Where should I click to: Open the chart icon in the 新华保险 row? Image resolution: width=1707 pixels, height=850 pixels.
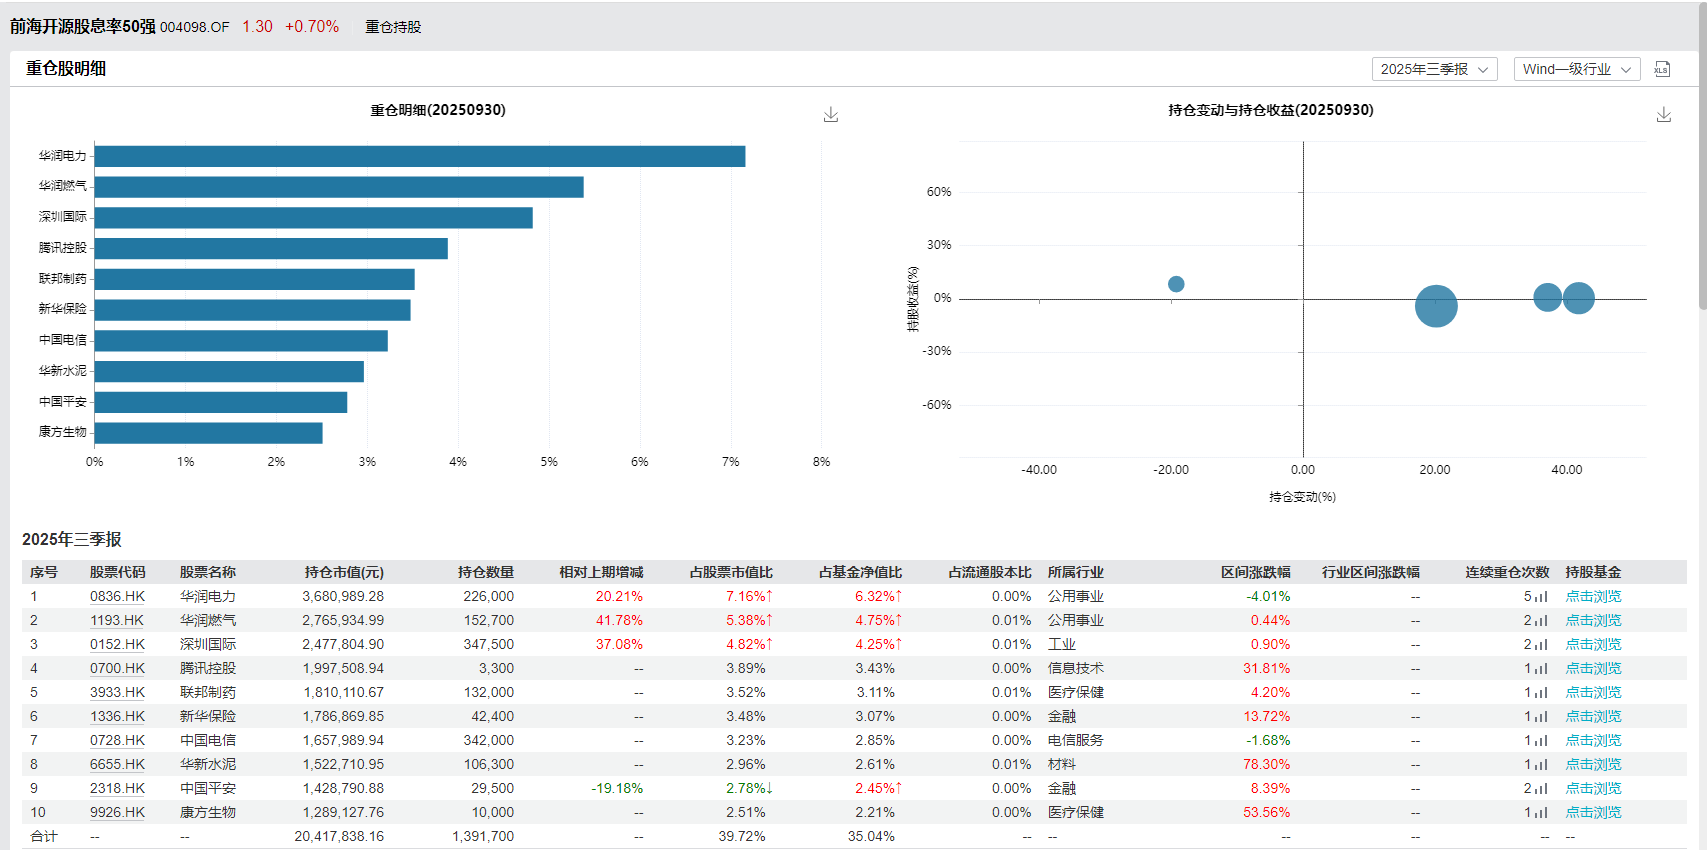(x=1541, y=717)
